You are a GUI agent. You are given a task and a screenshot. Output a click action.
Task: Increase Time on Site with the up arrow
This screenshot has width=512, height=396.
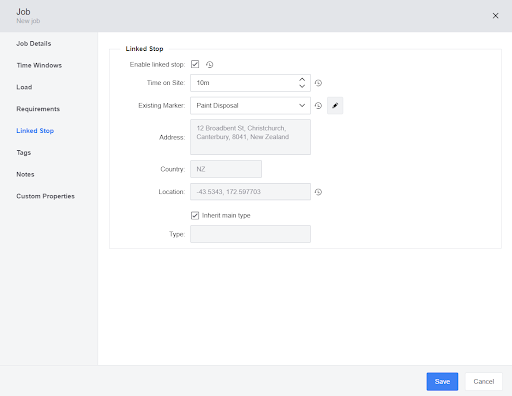(x=302, y=80)
